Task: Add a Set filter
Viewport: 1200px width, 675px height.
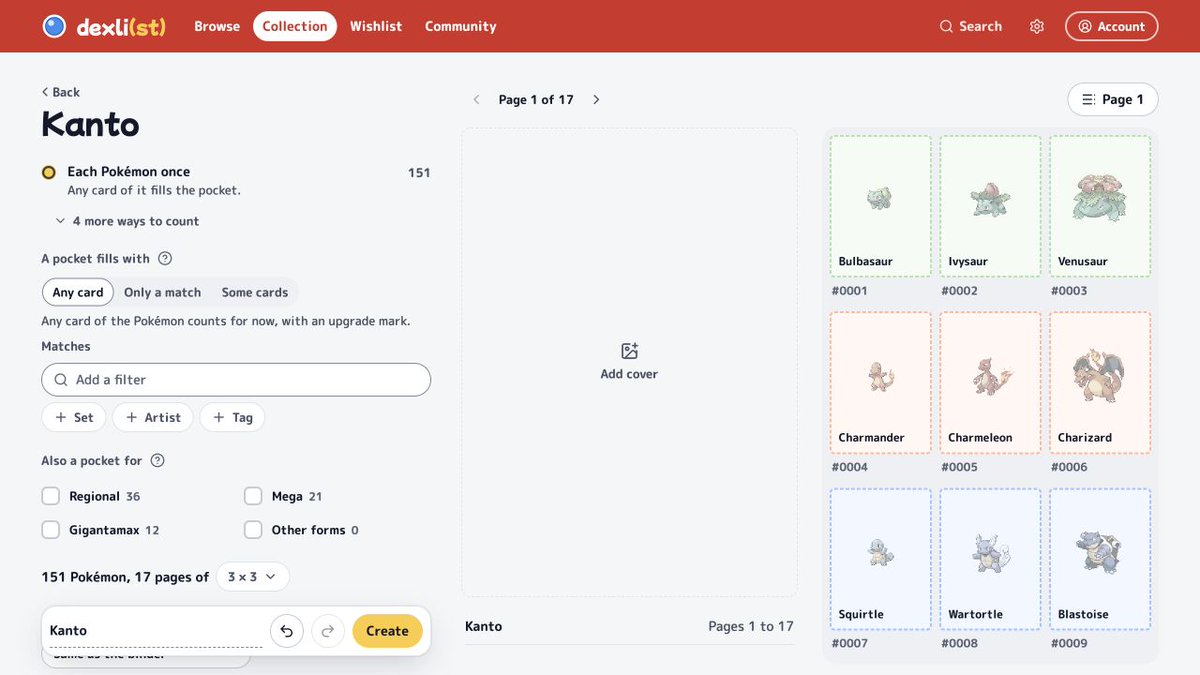Action: pyautogui.click(x=74, y=417)
